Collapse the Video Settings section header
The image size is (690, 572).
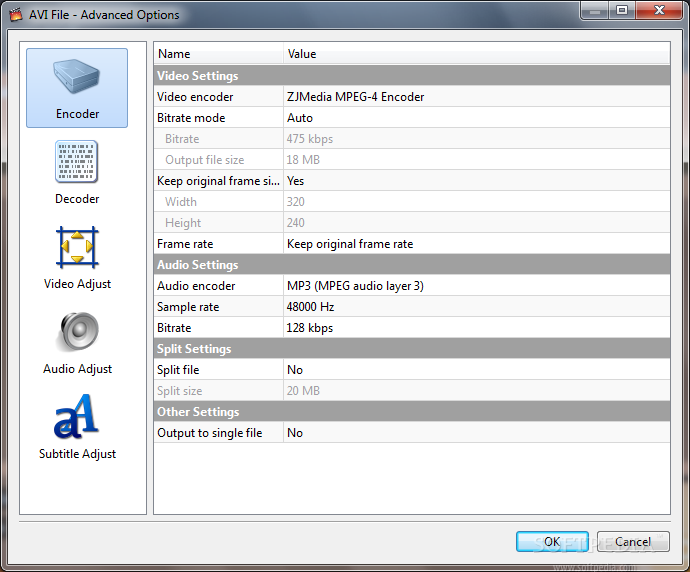(x=412, y=76)
